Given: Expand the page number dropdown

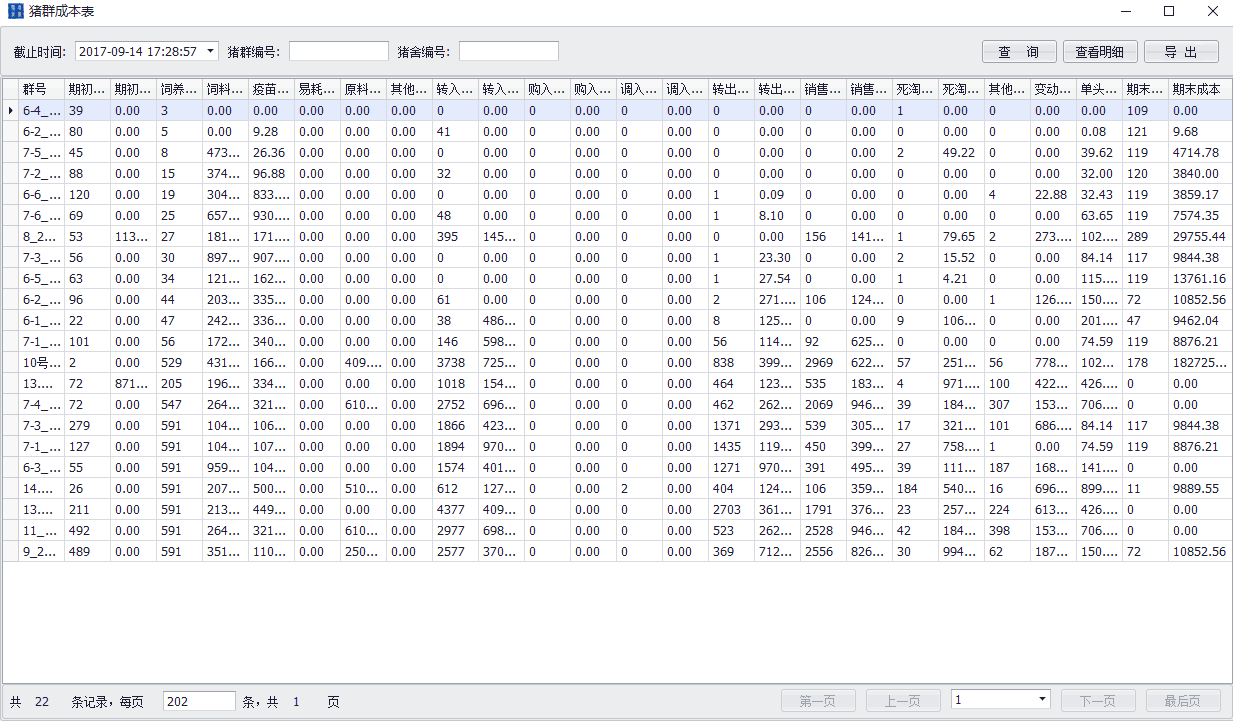Looking at the screenshot, I should [x=1043, y=700].
